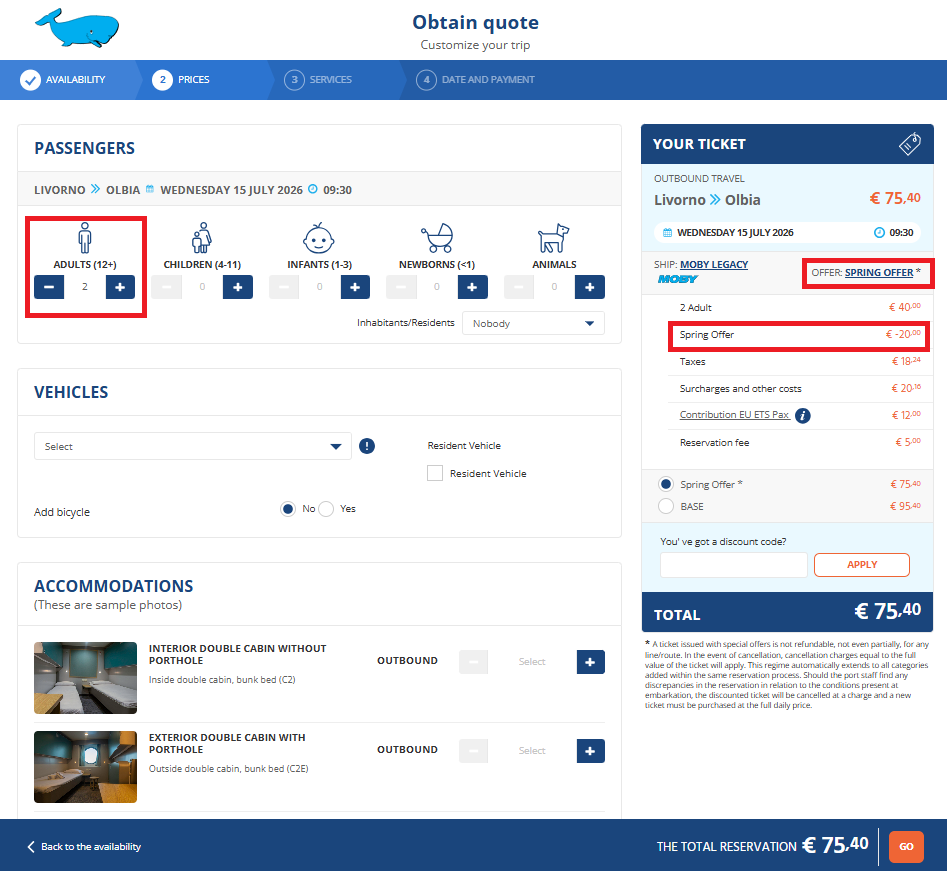This screenshot has height=871, width=947.
Task: Select Yes for add bicycle
Action: click(326, 509)
